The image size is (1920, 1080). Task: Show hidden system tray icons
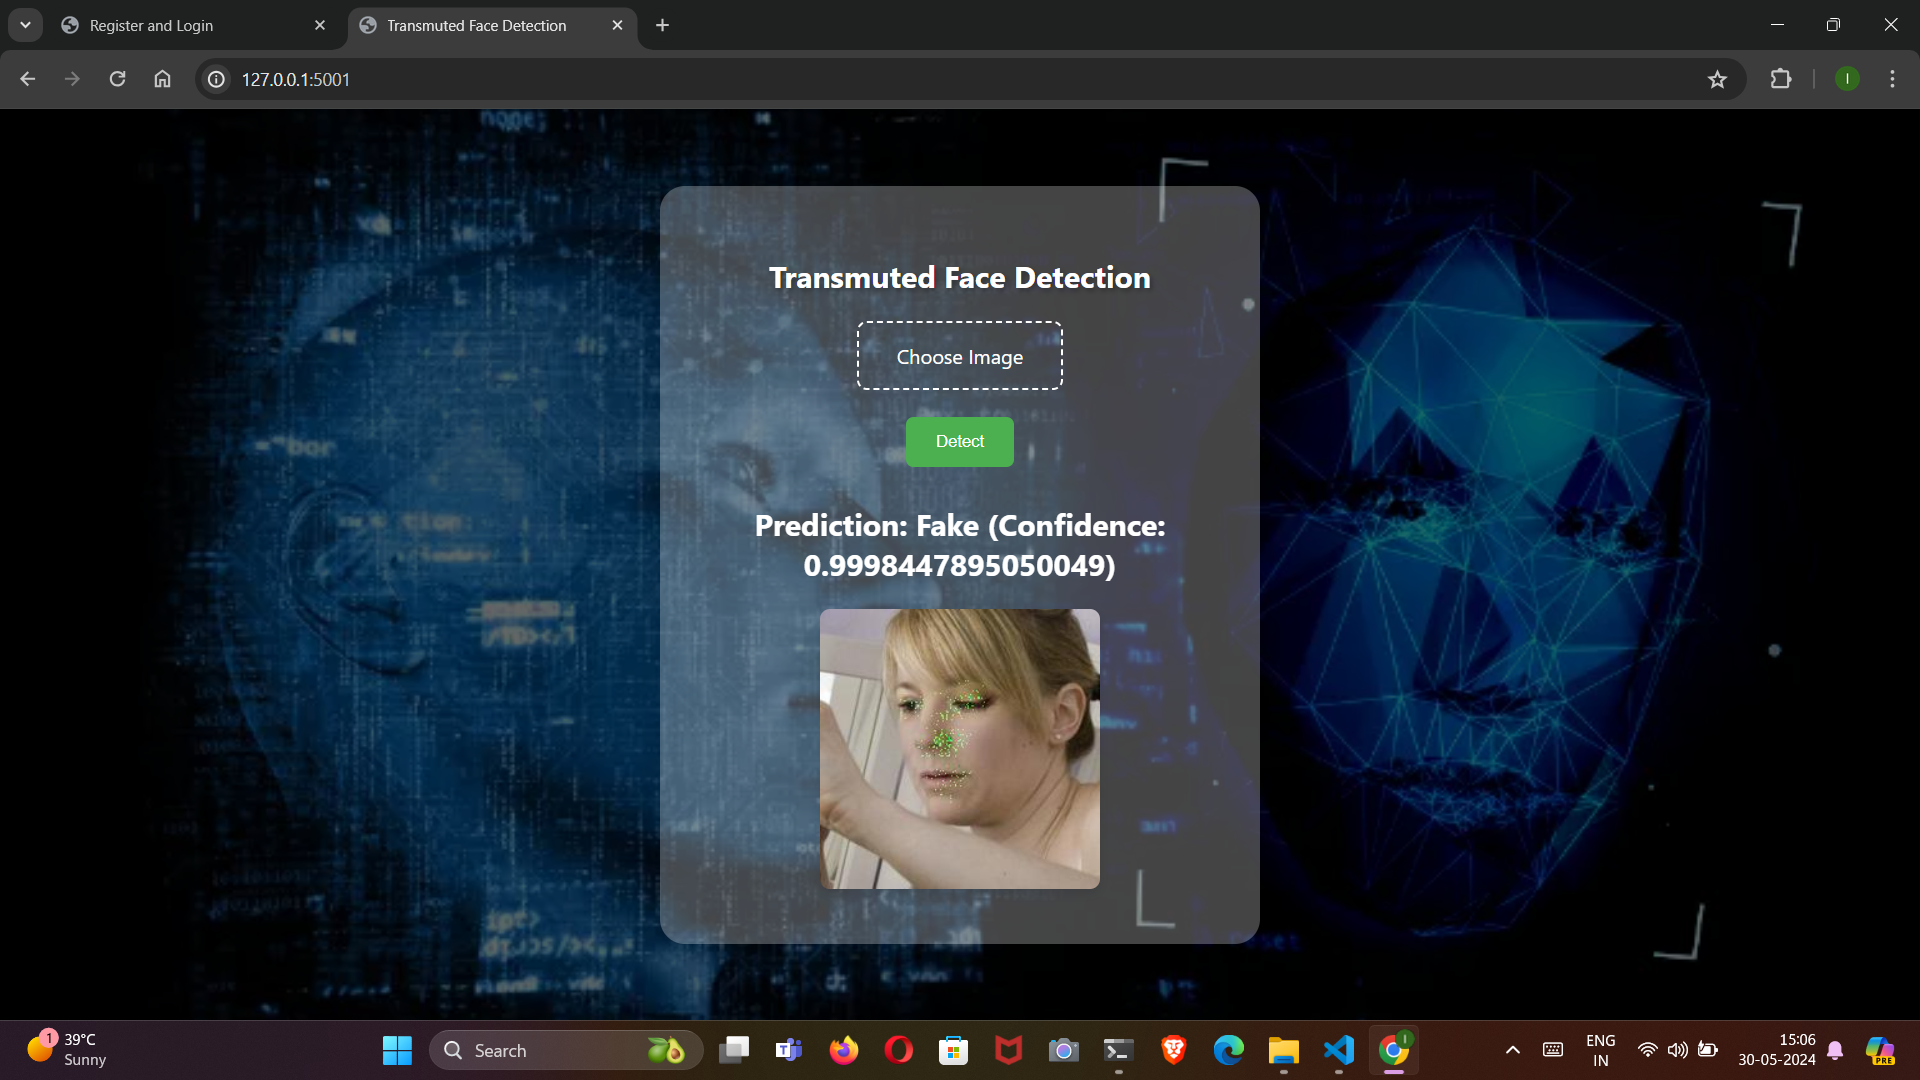tap(1512, 1050)
